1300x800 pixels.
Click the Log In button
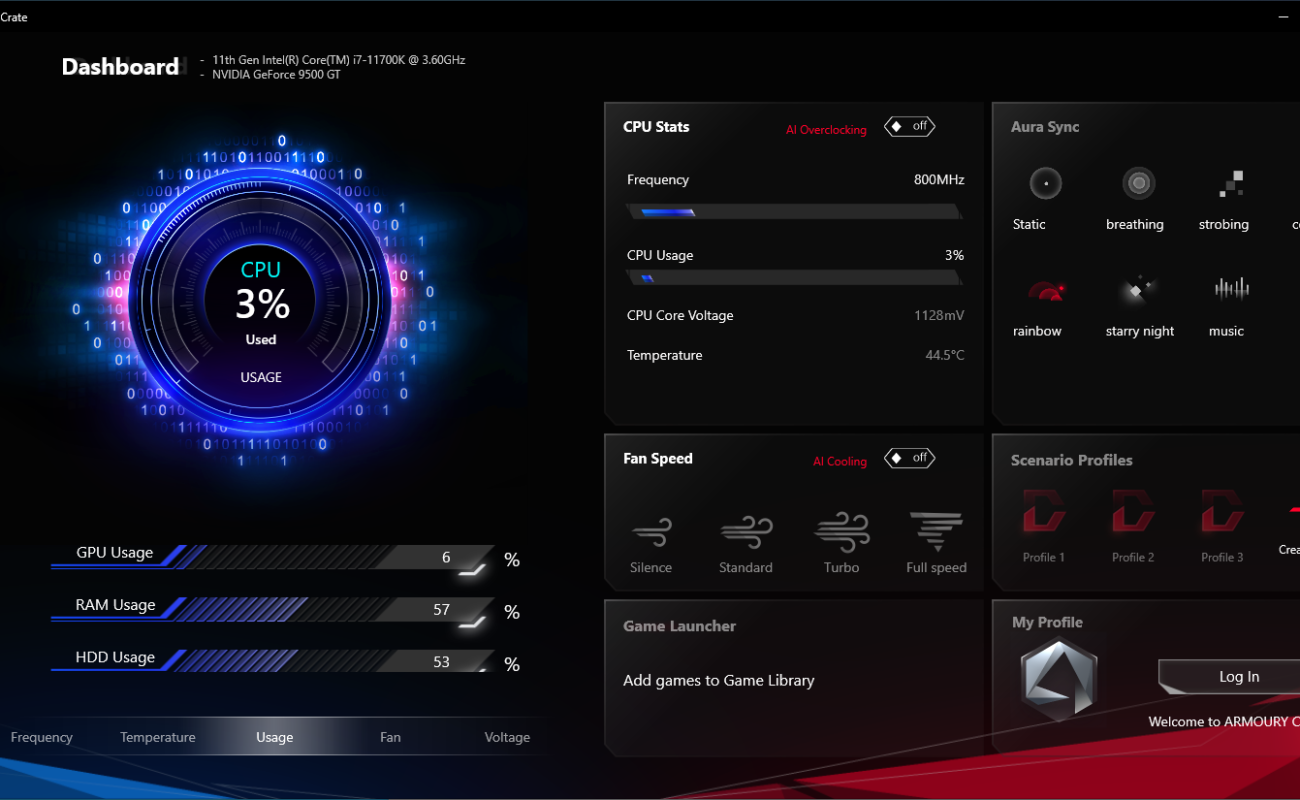pos(1238,677)
